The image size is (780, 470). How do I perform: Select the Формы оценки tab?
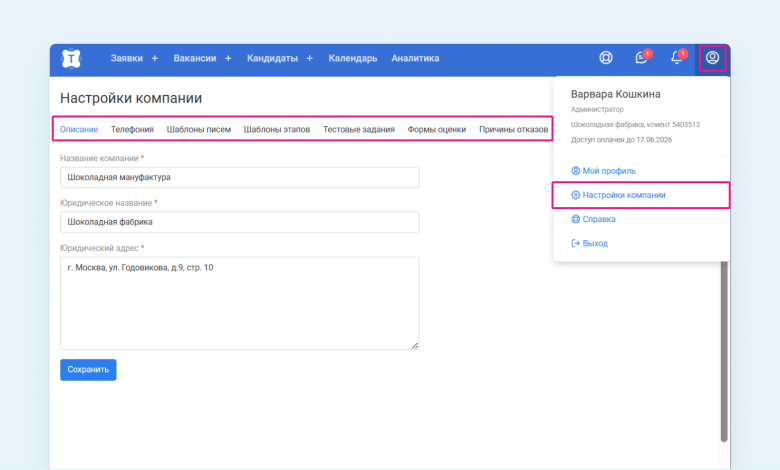(x=436, y=129)
